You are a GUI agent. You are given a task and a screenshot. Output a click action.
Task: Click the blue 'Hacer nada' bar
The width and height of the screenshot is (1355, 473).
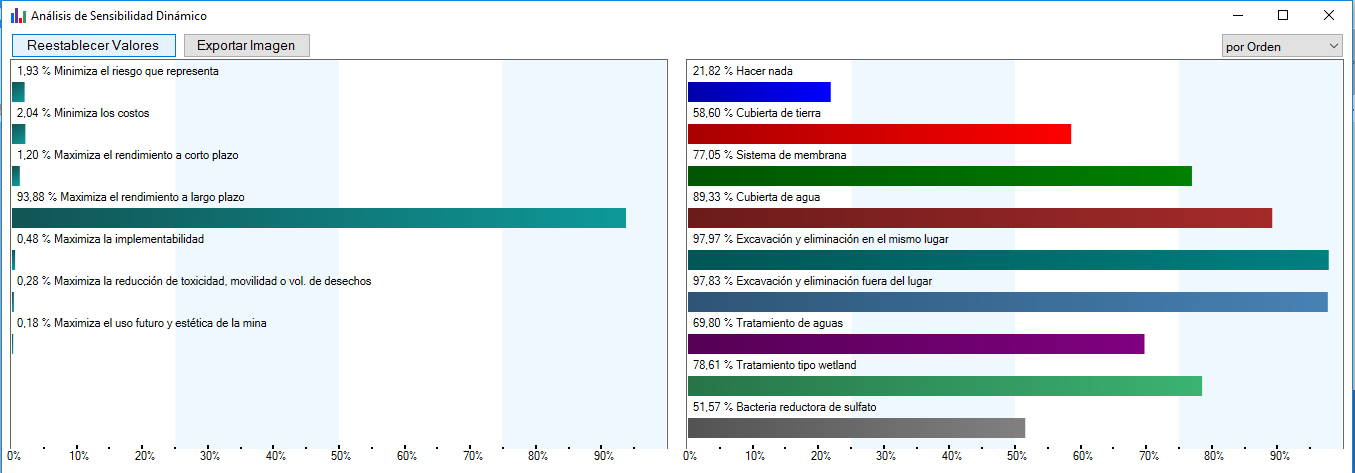pyautogui.click(x=759, y=92)
